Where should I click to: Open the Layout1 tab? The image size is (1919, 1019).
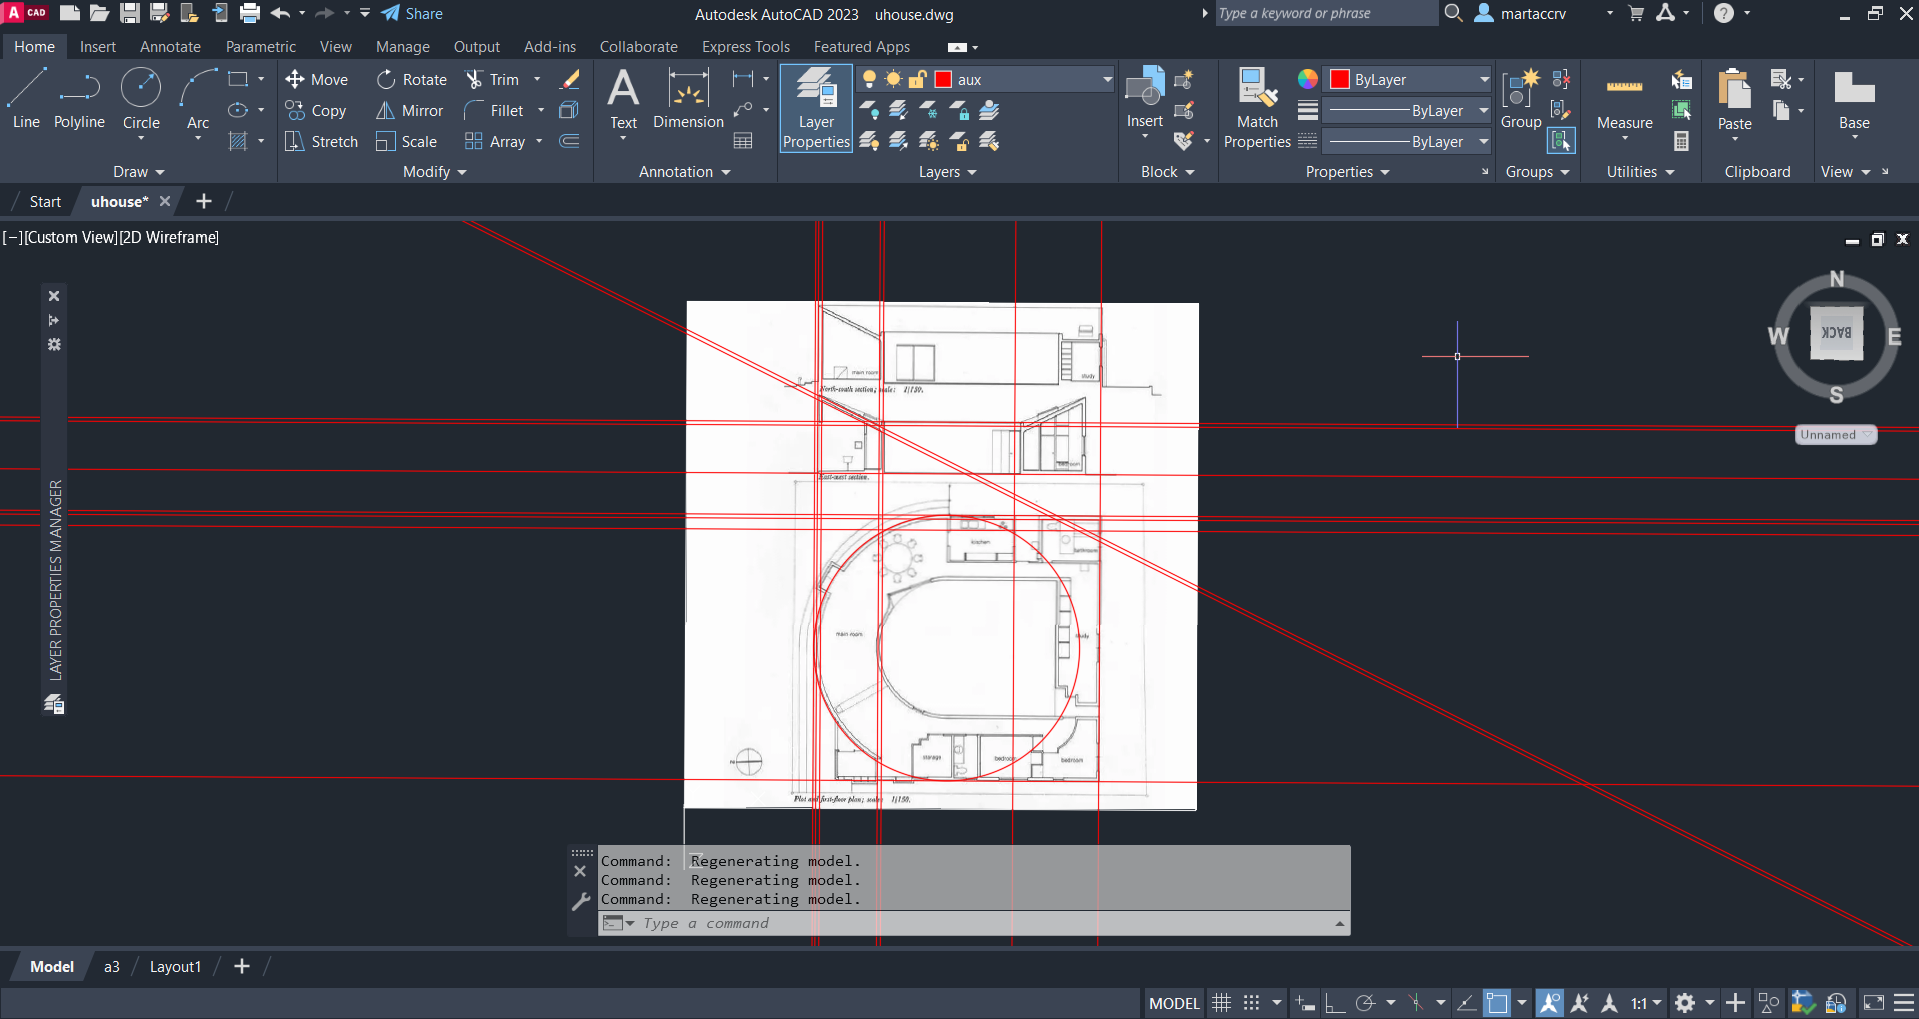tap(175, 967)
